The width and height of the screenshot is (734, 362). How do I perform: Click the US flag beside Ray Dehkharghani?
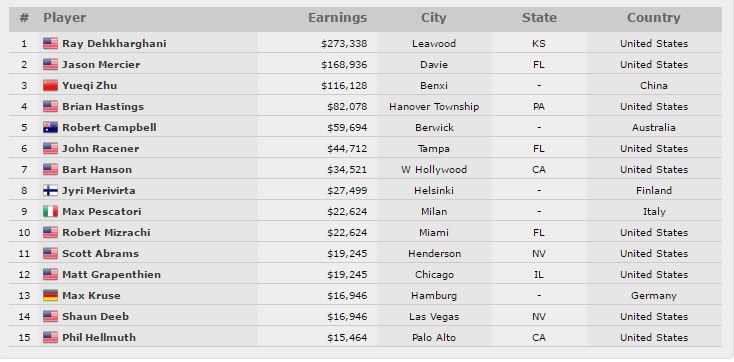pos(50,44)
